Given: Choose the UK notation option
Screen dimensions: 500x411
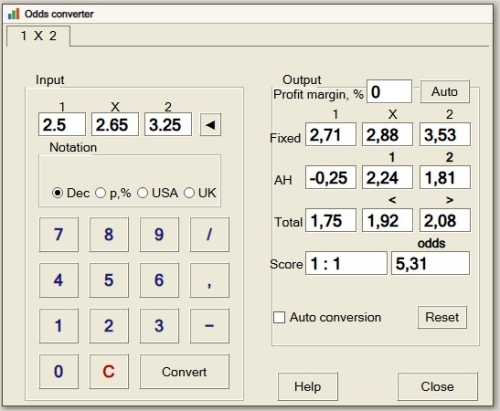Looking at the screenshot, I should pos(189,193).
